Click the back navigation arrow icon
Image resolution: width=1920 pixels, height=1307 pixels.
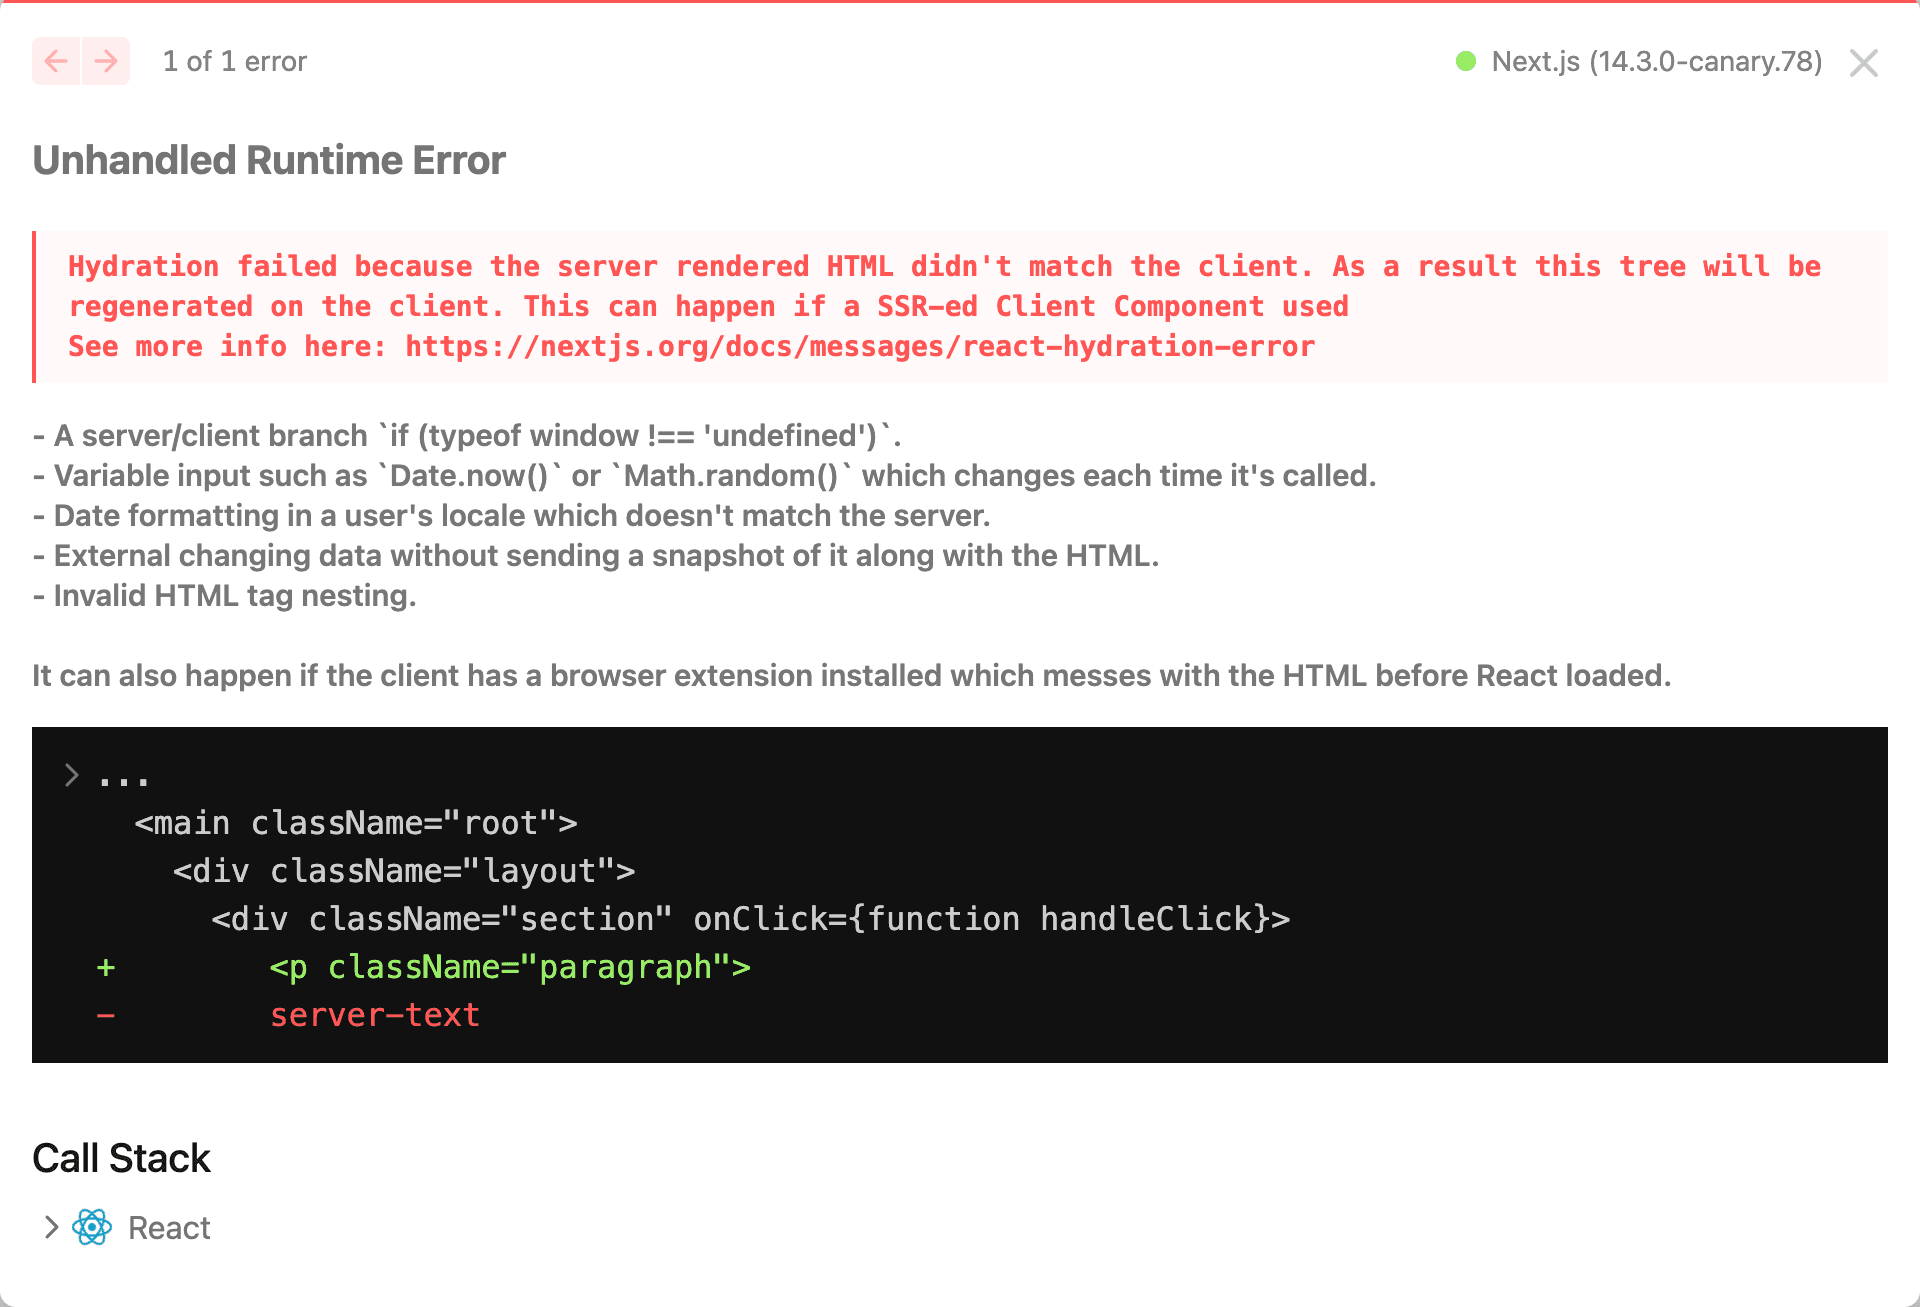click(57, 60)
